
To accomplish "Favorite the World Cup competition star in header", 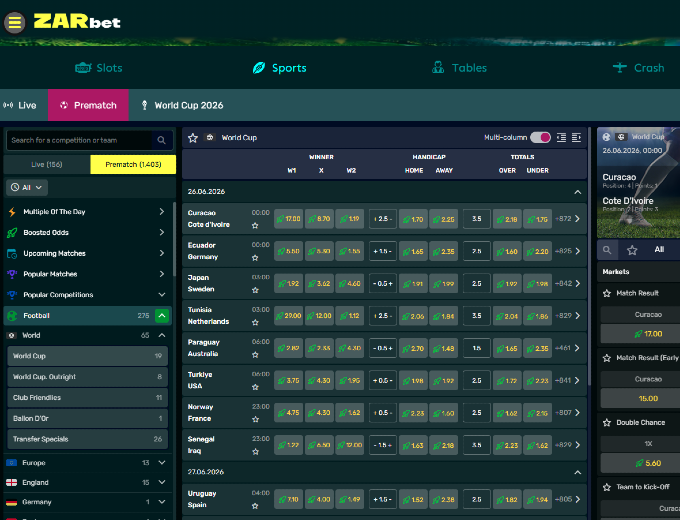I will click(193, 138).
